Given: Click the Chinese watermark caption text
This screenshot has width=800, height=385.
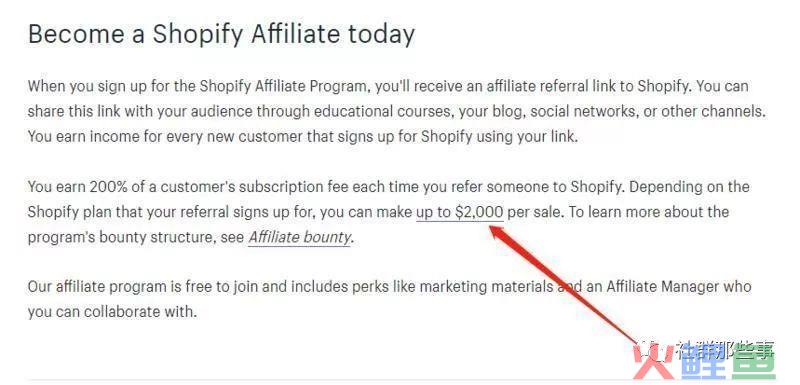Looking at the screenshot, I should point(725,350).
